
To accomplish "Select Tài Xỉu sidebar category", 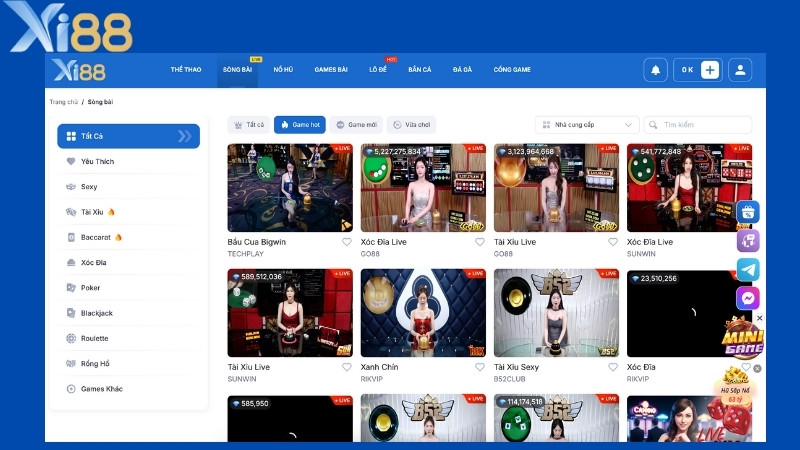I will pos(129,212).
